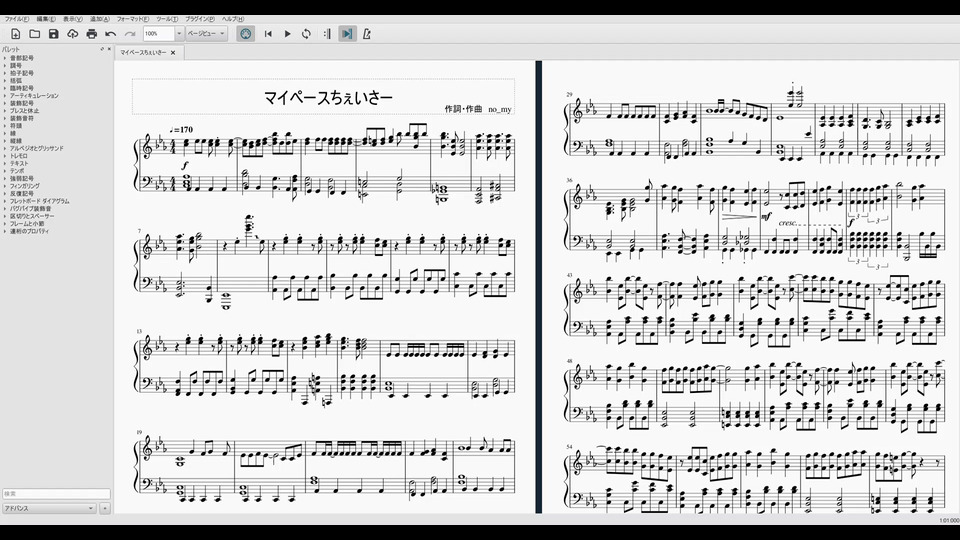Toggle play repeats
The width and height of the screenshot is (960, 540).
pos(327,34)
